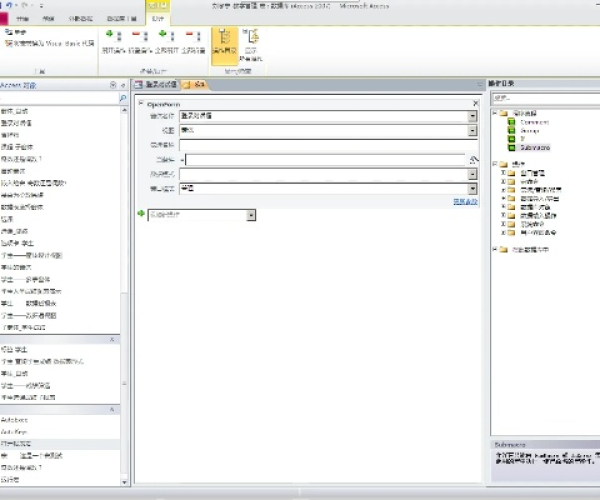Switch to the Design ribbon tab

pyautogui.click(x=156, y=19)
